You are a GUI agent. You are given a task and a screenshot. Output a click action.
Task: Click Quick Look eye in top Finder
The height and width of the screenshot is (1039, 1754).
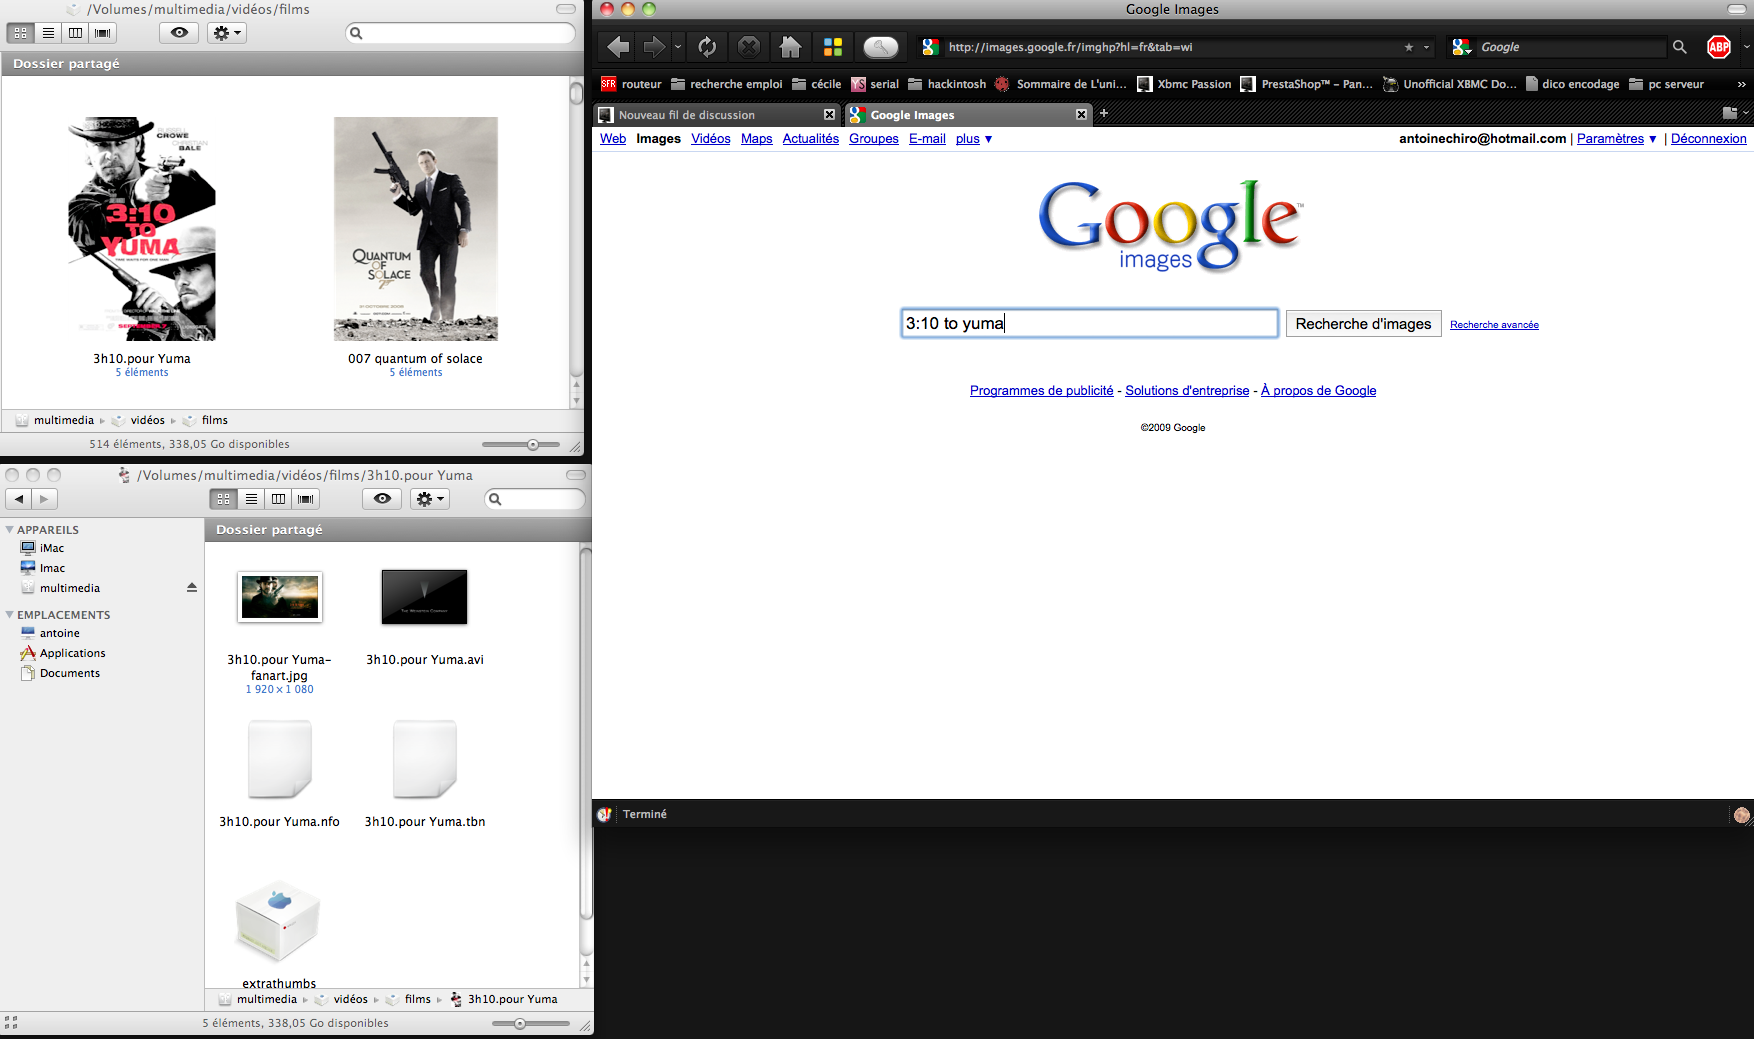coord(179,33)
